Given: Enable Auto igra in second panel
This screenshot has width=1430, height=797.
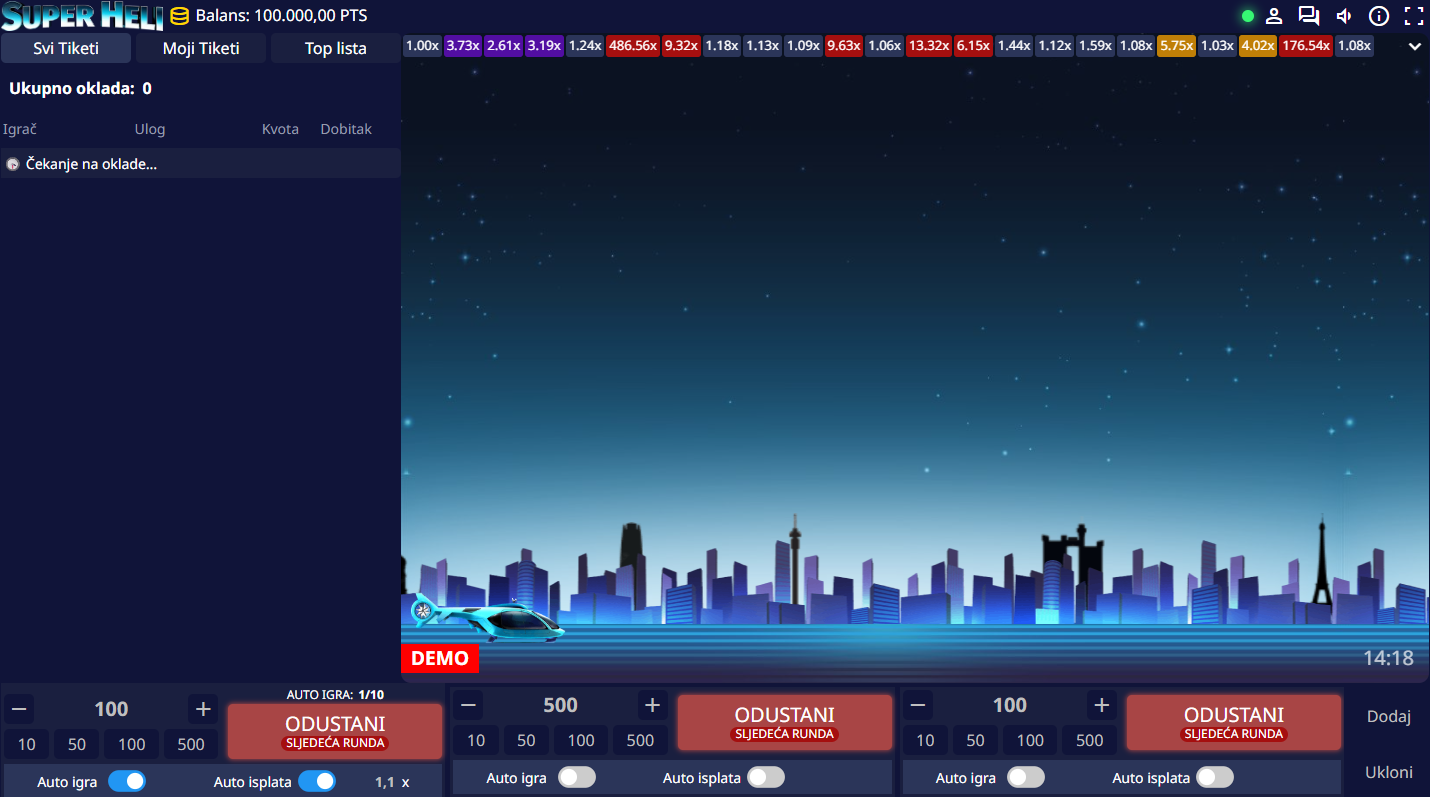Looking at the screenshot, I should click(x=577, y=777).
